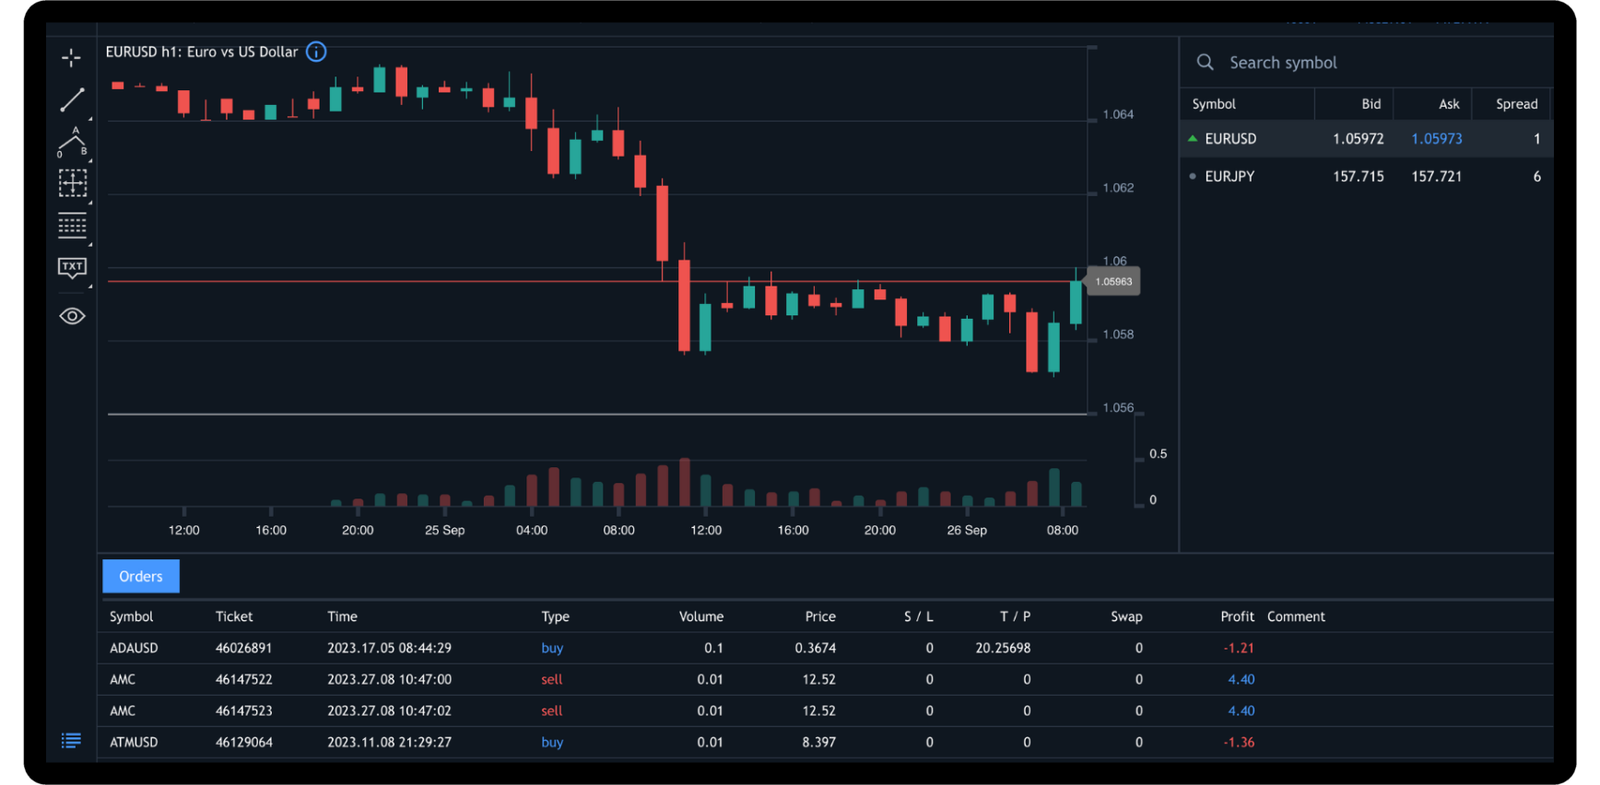
Task: Select the EURJPY symbol row
Action: click(x=1366, y=176)
